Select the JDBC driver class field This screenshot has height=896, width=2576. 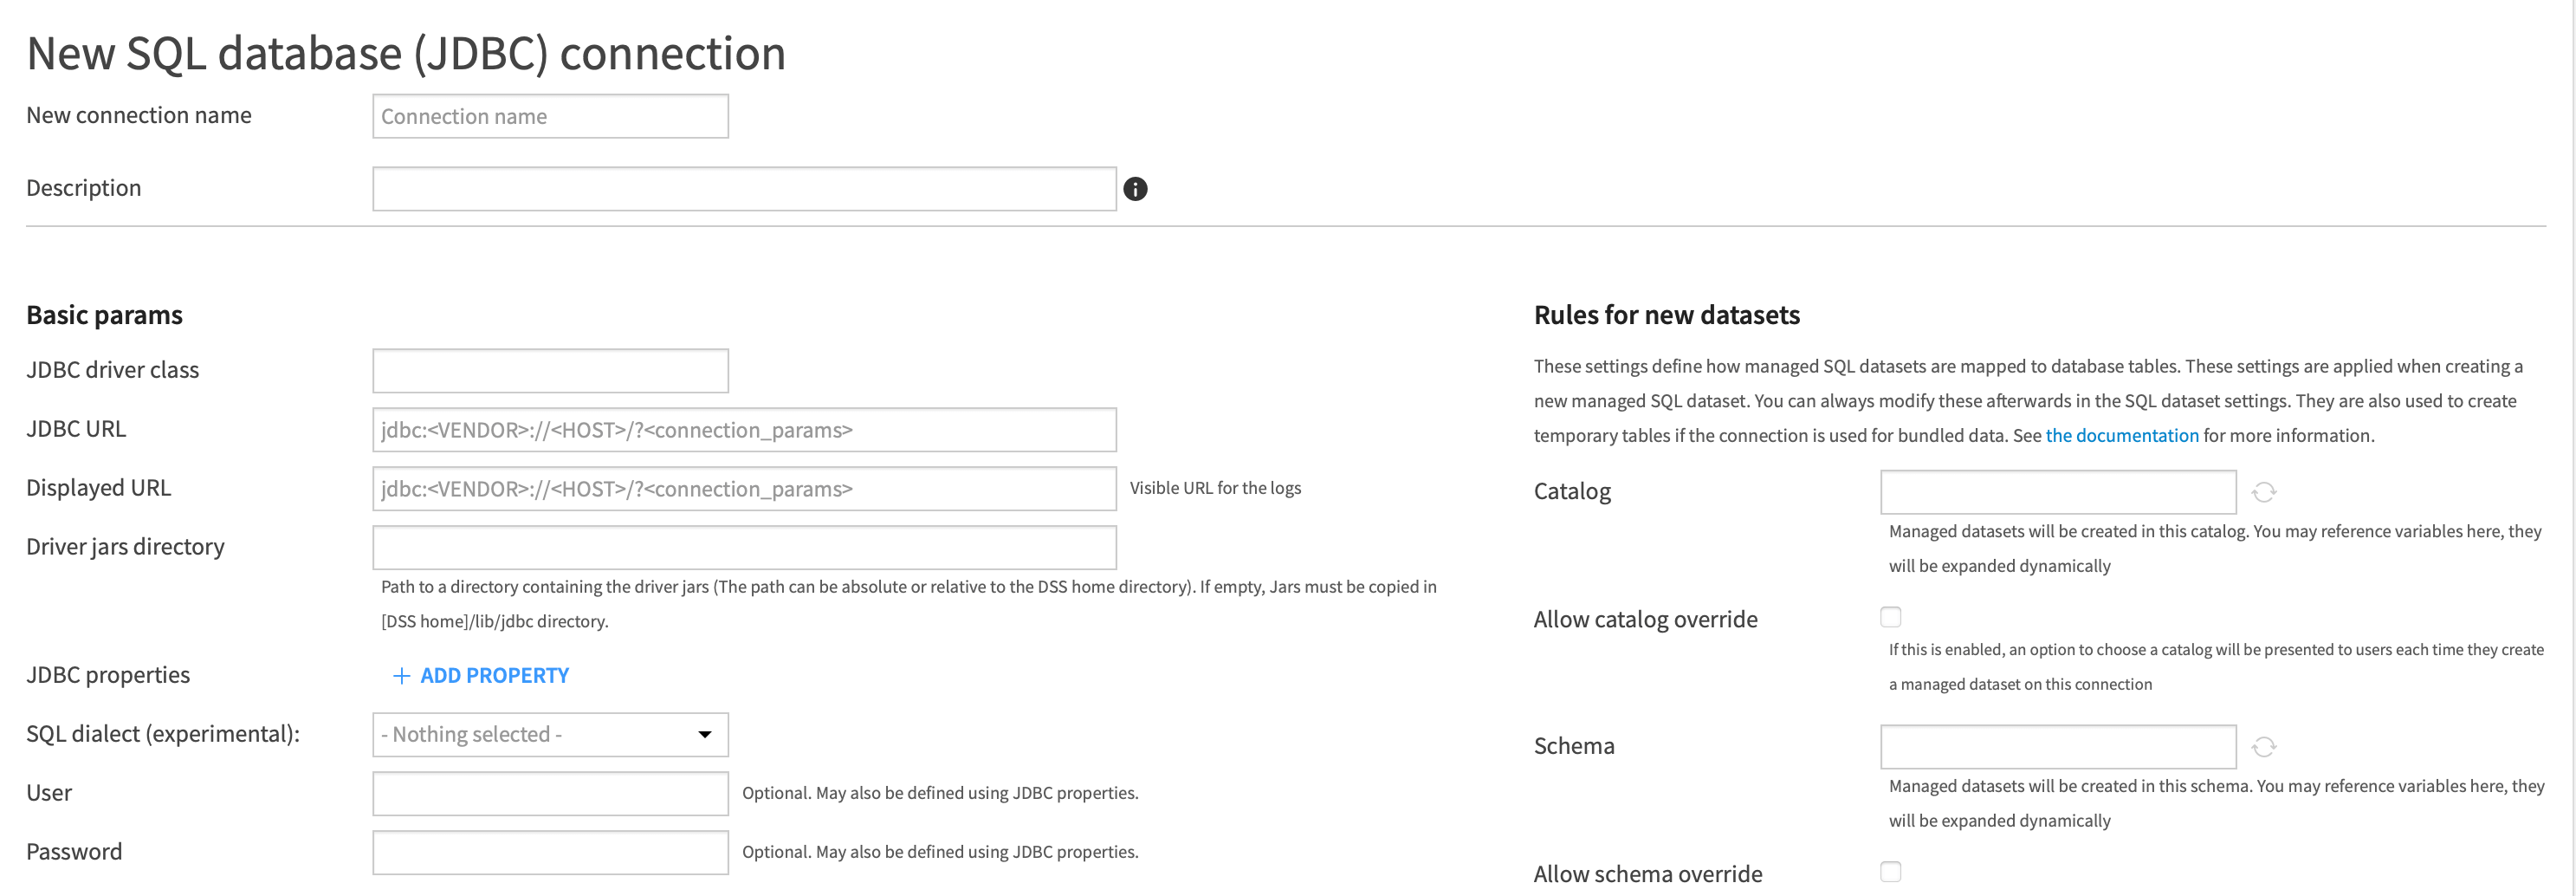[550, 371]
